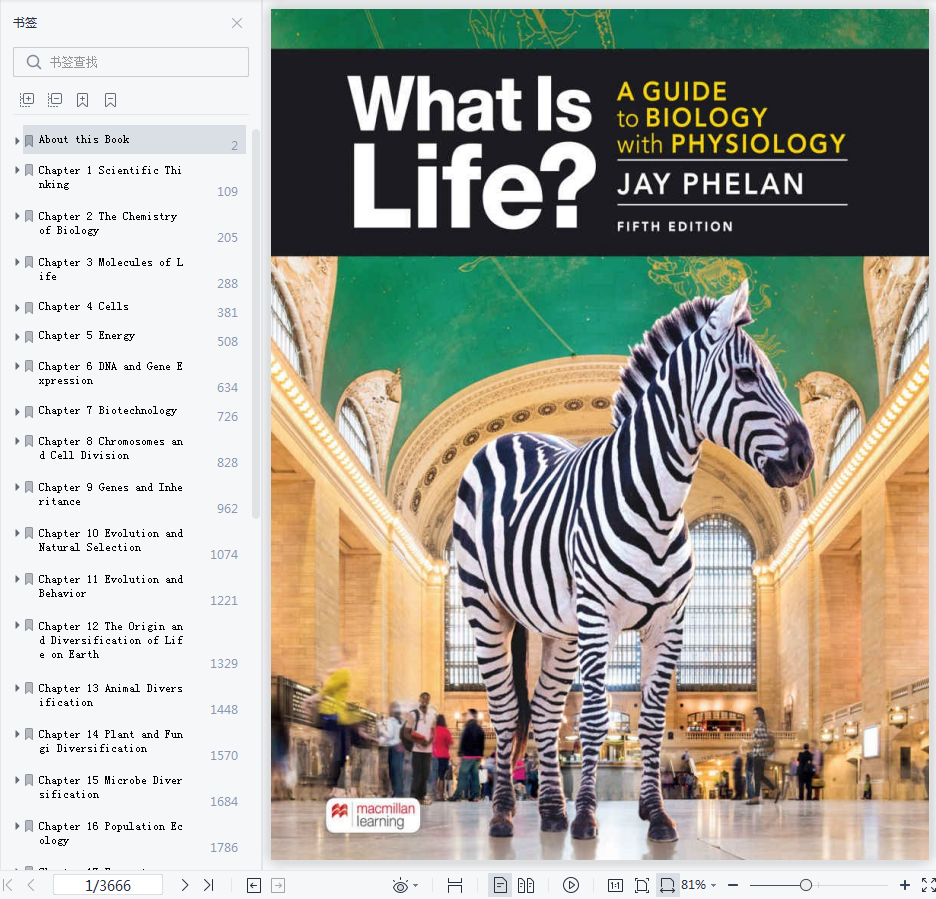Expand all bookmarks in the panel
This screenshot has height=899, width=936.
[x=27, y=100]
